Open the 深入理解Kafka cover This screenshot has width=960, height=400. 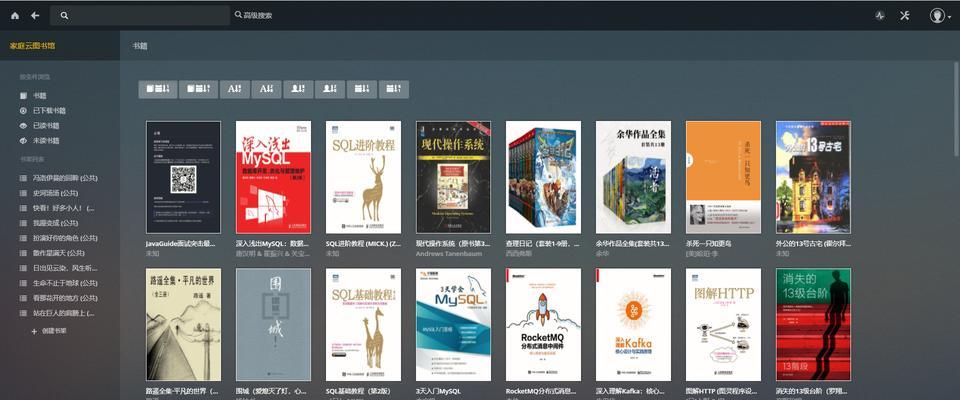tap(633, 325)
